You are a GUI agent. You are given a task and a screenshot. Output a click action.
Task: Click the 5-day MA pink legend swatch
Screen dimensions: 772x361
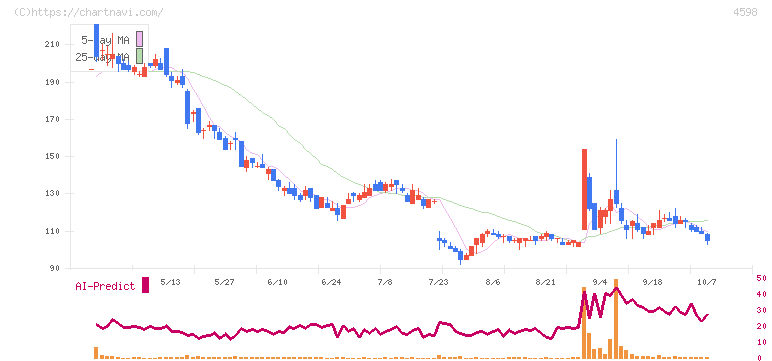(139, 39)
